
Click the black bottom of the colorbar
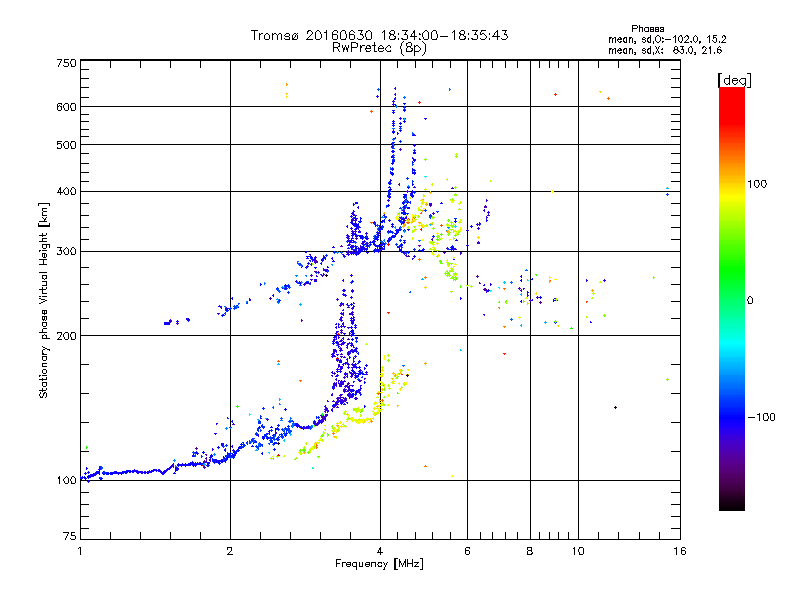(x=732, y=503)
